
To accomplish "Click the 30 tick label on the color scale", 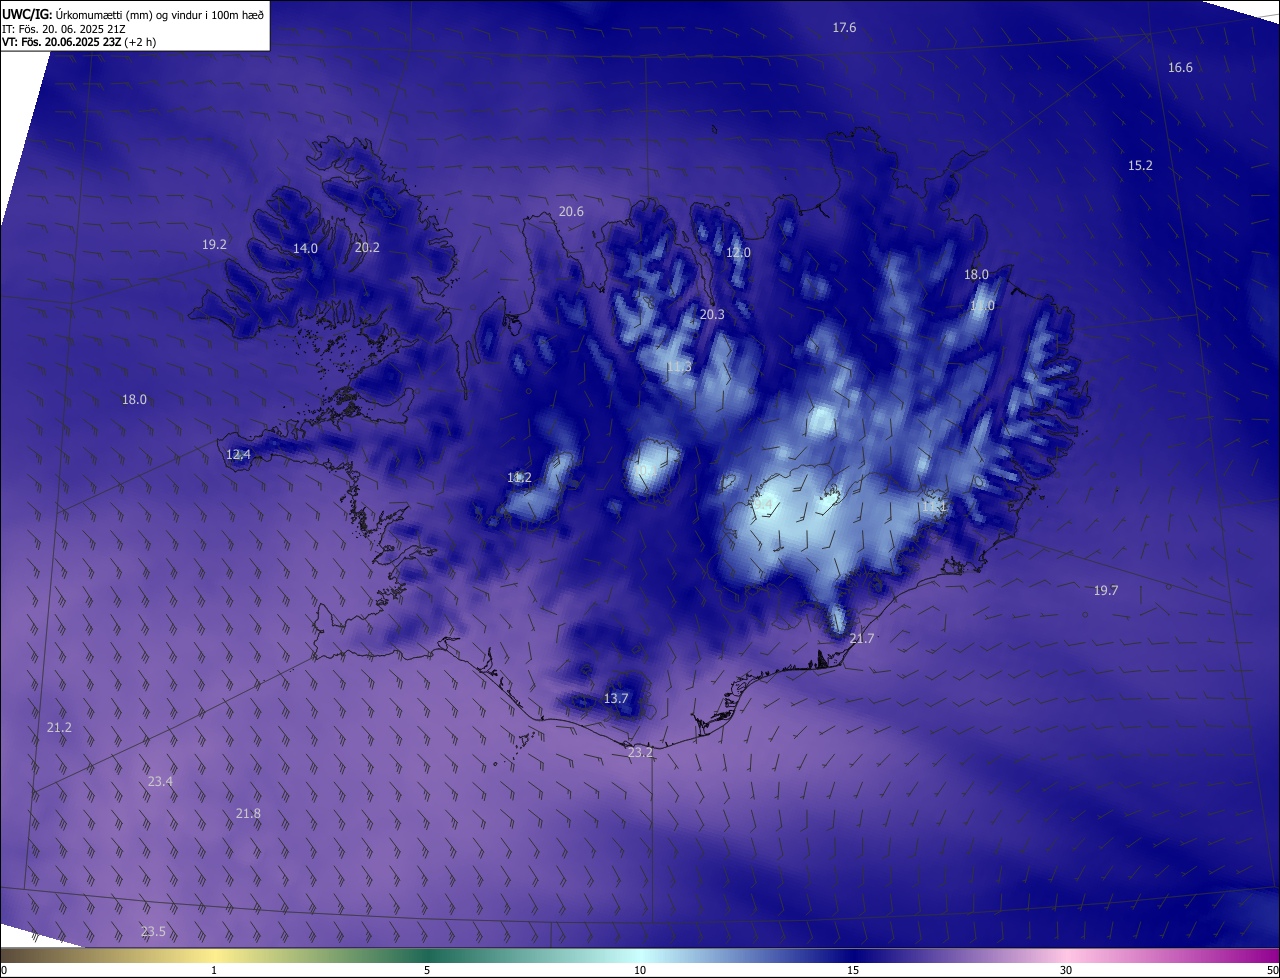I will tap(1066, 971).
